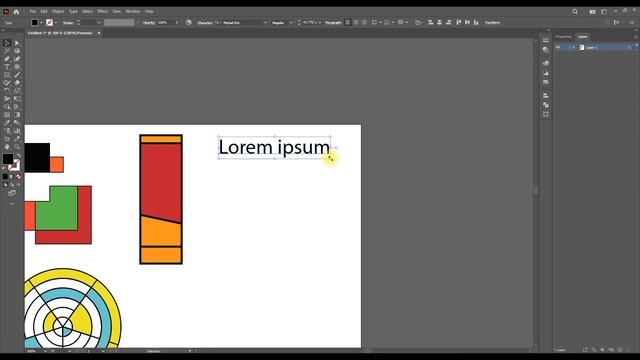Click the Opacity label link
Screen dimensions: 640x360
[149, 23]
